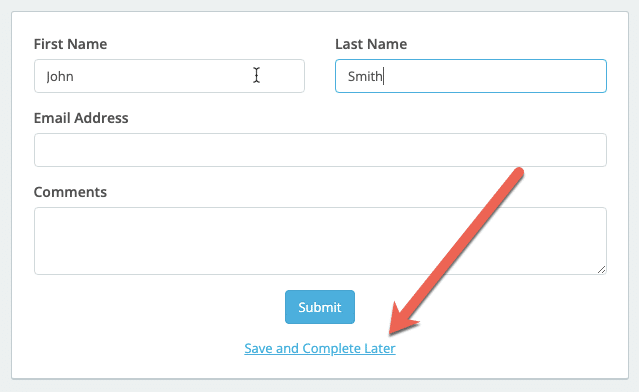
Task: Click the word Later in the link
Action: click(380, 348)
